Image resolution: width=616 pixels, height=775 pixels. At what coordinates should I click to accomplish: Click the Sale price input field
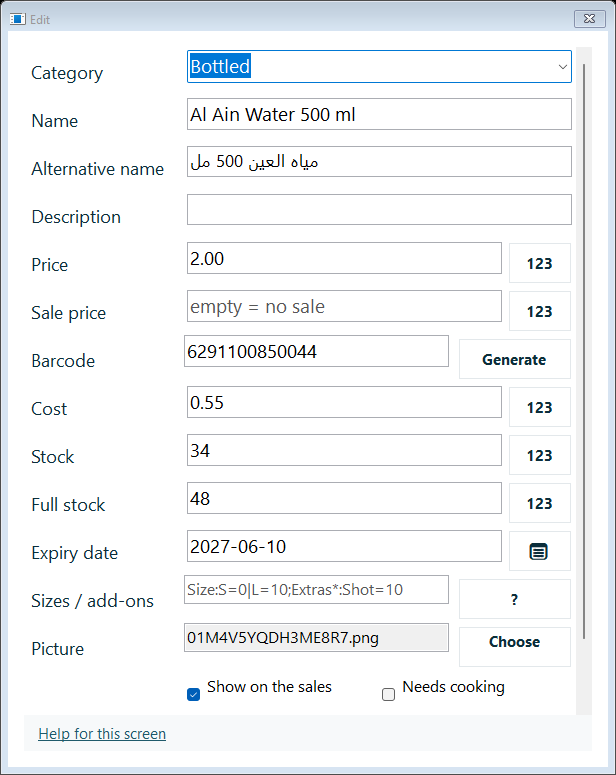point(344,306)
